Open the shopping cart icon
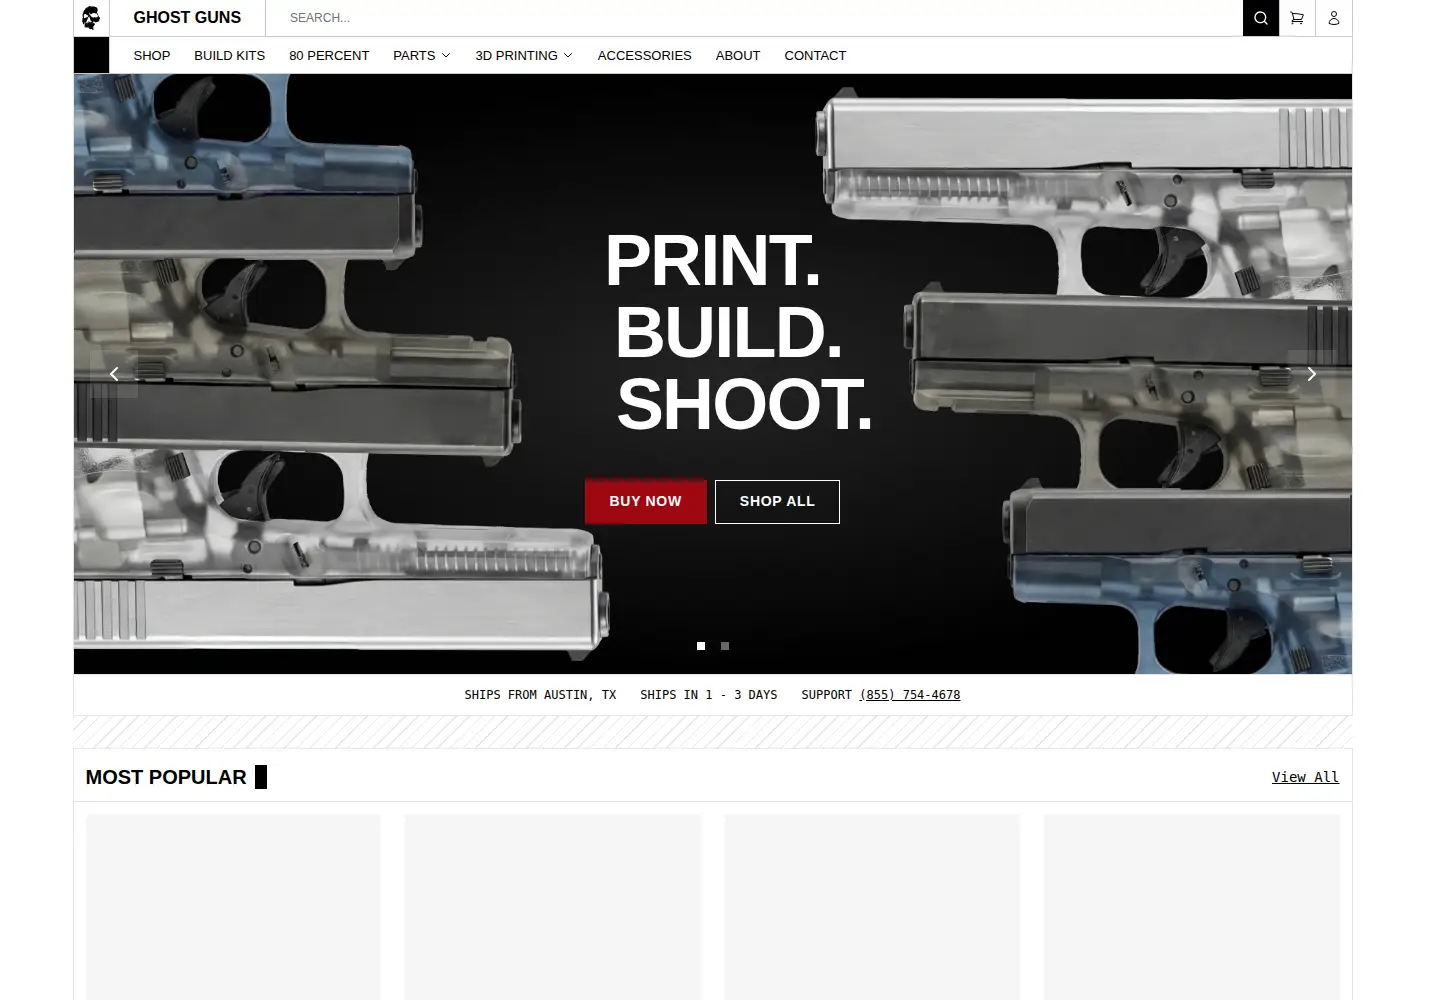This screenshot has width=1440, height=1000. click(1297, 18)
